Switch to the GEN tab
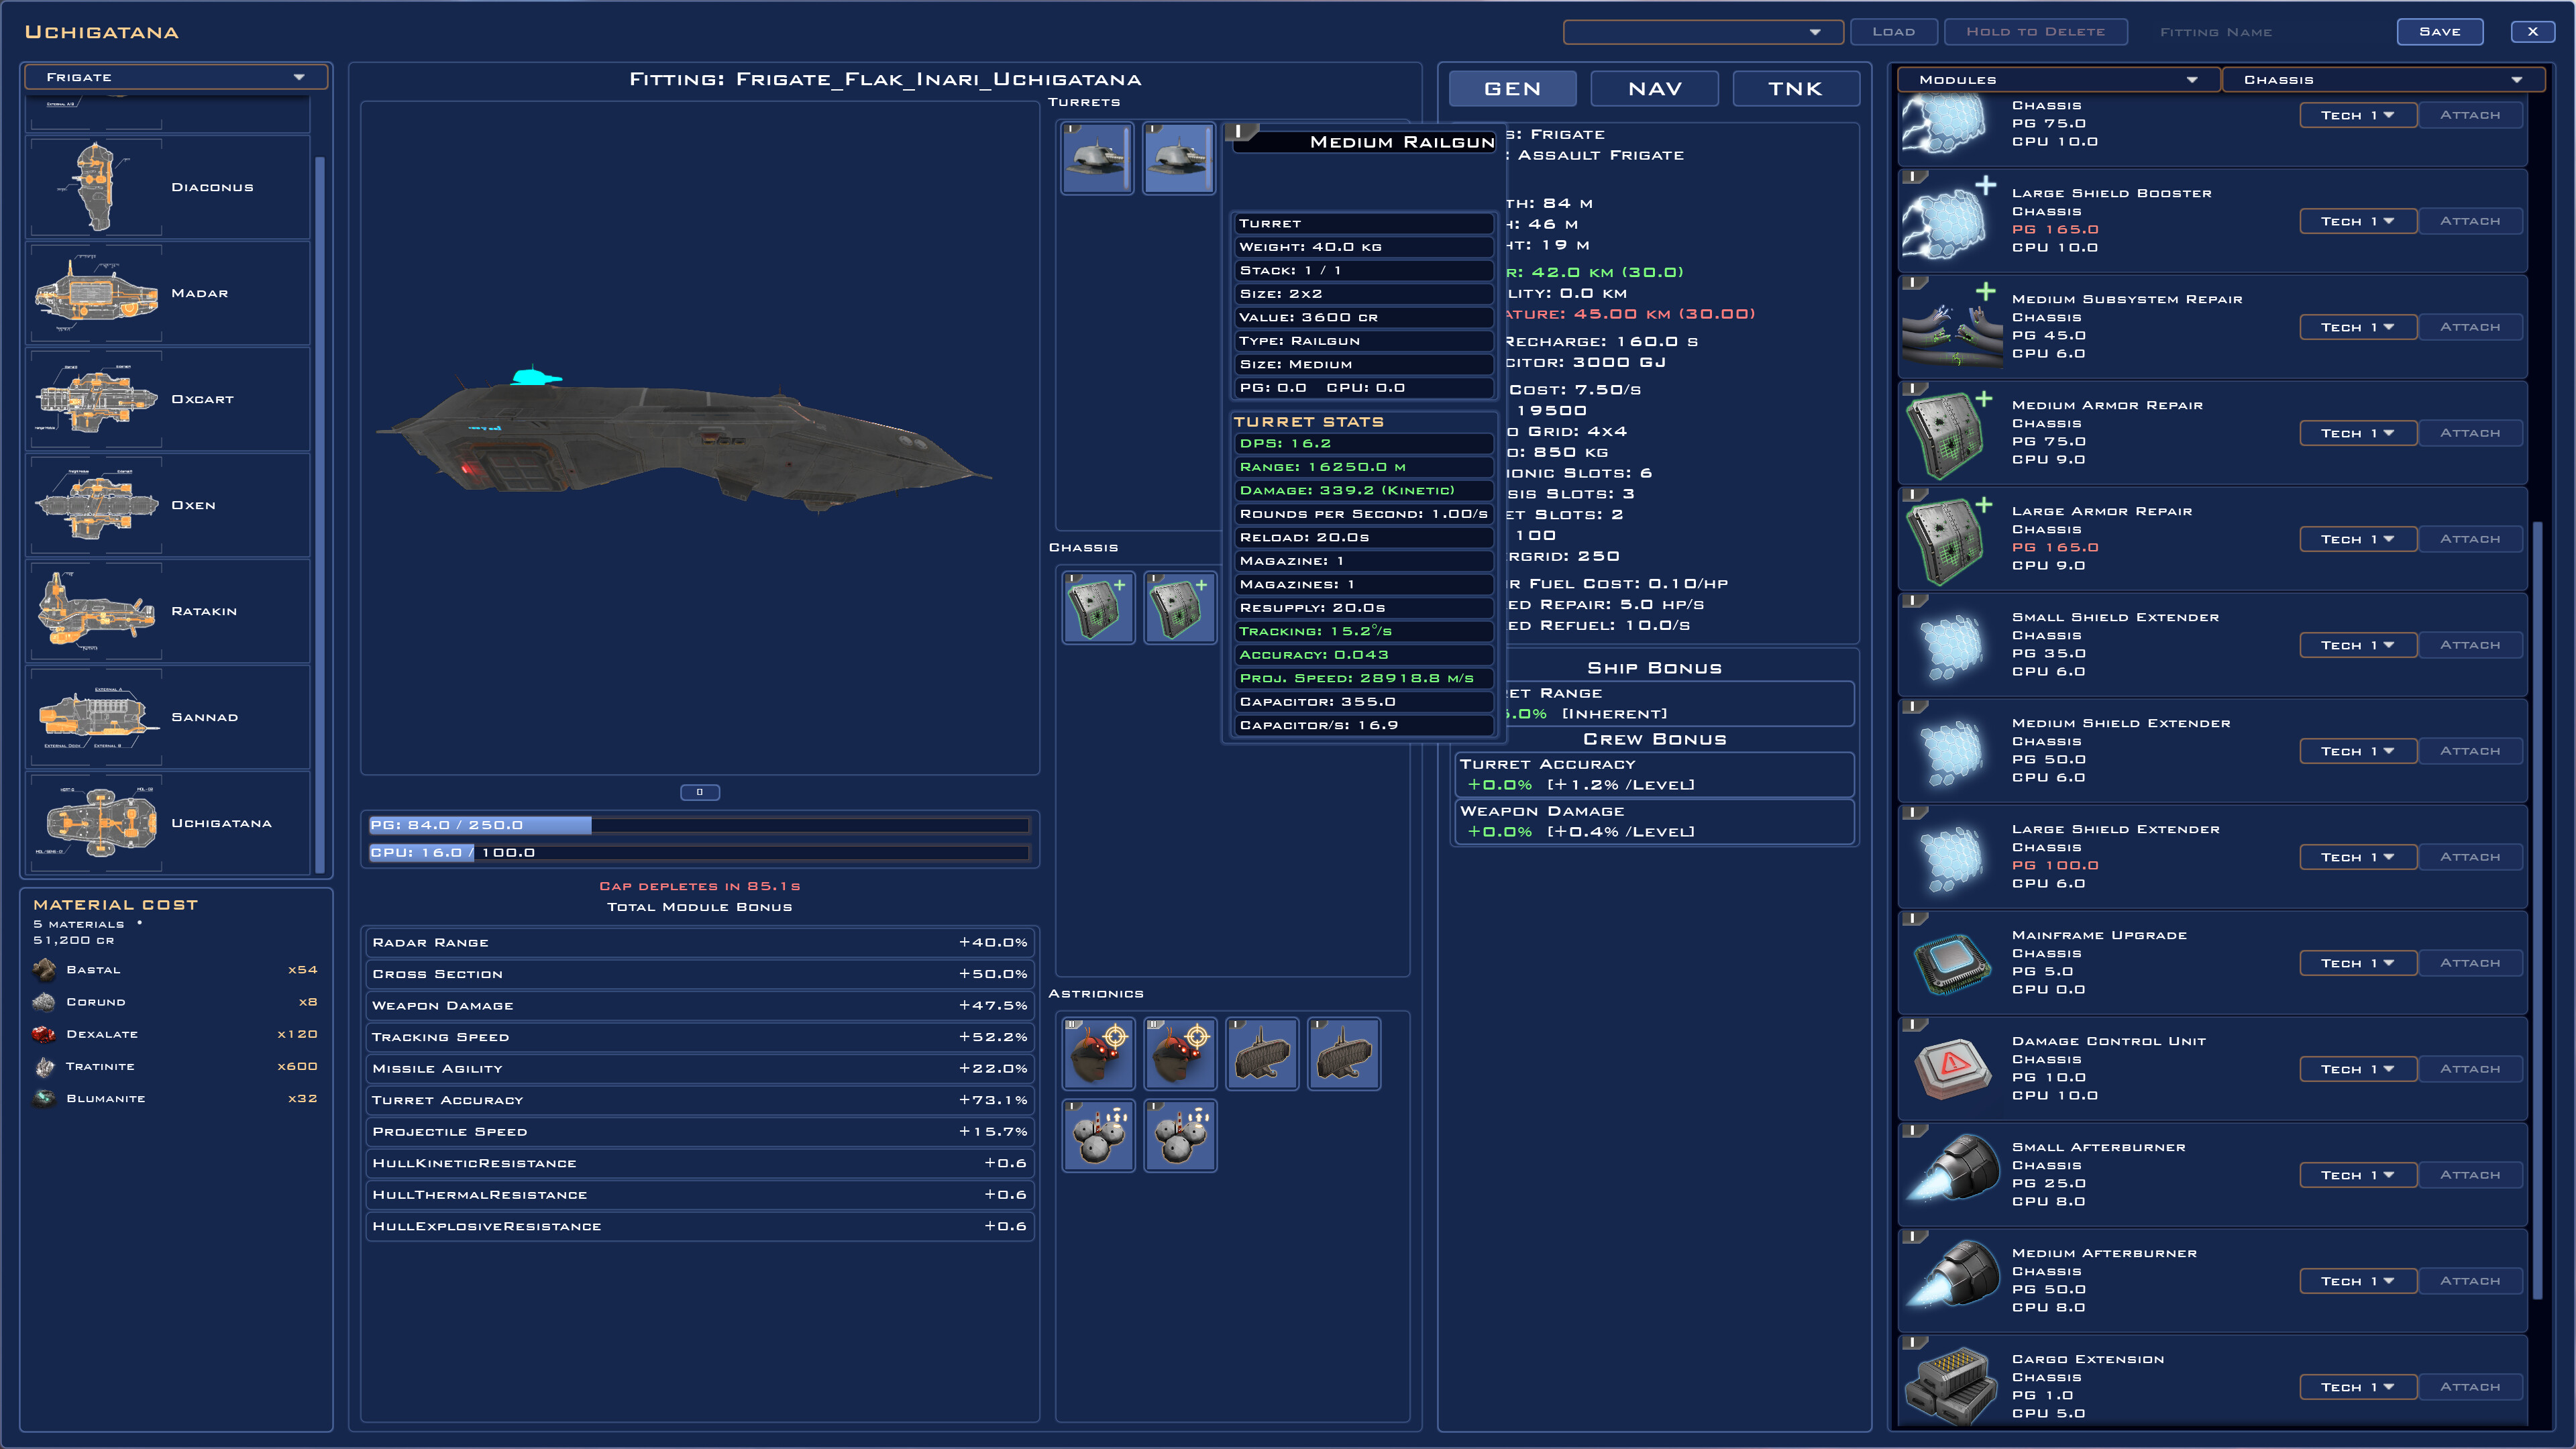Screen dimensions: 2576x1449 point(1512,89)
